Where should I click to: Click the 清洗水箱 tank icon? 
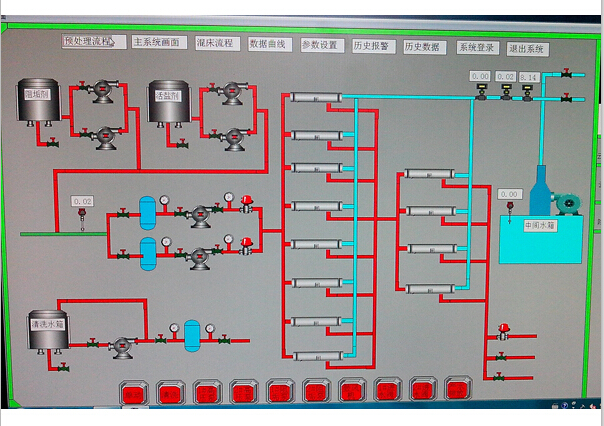pos(46,329)
